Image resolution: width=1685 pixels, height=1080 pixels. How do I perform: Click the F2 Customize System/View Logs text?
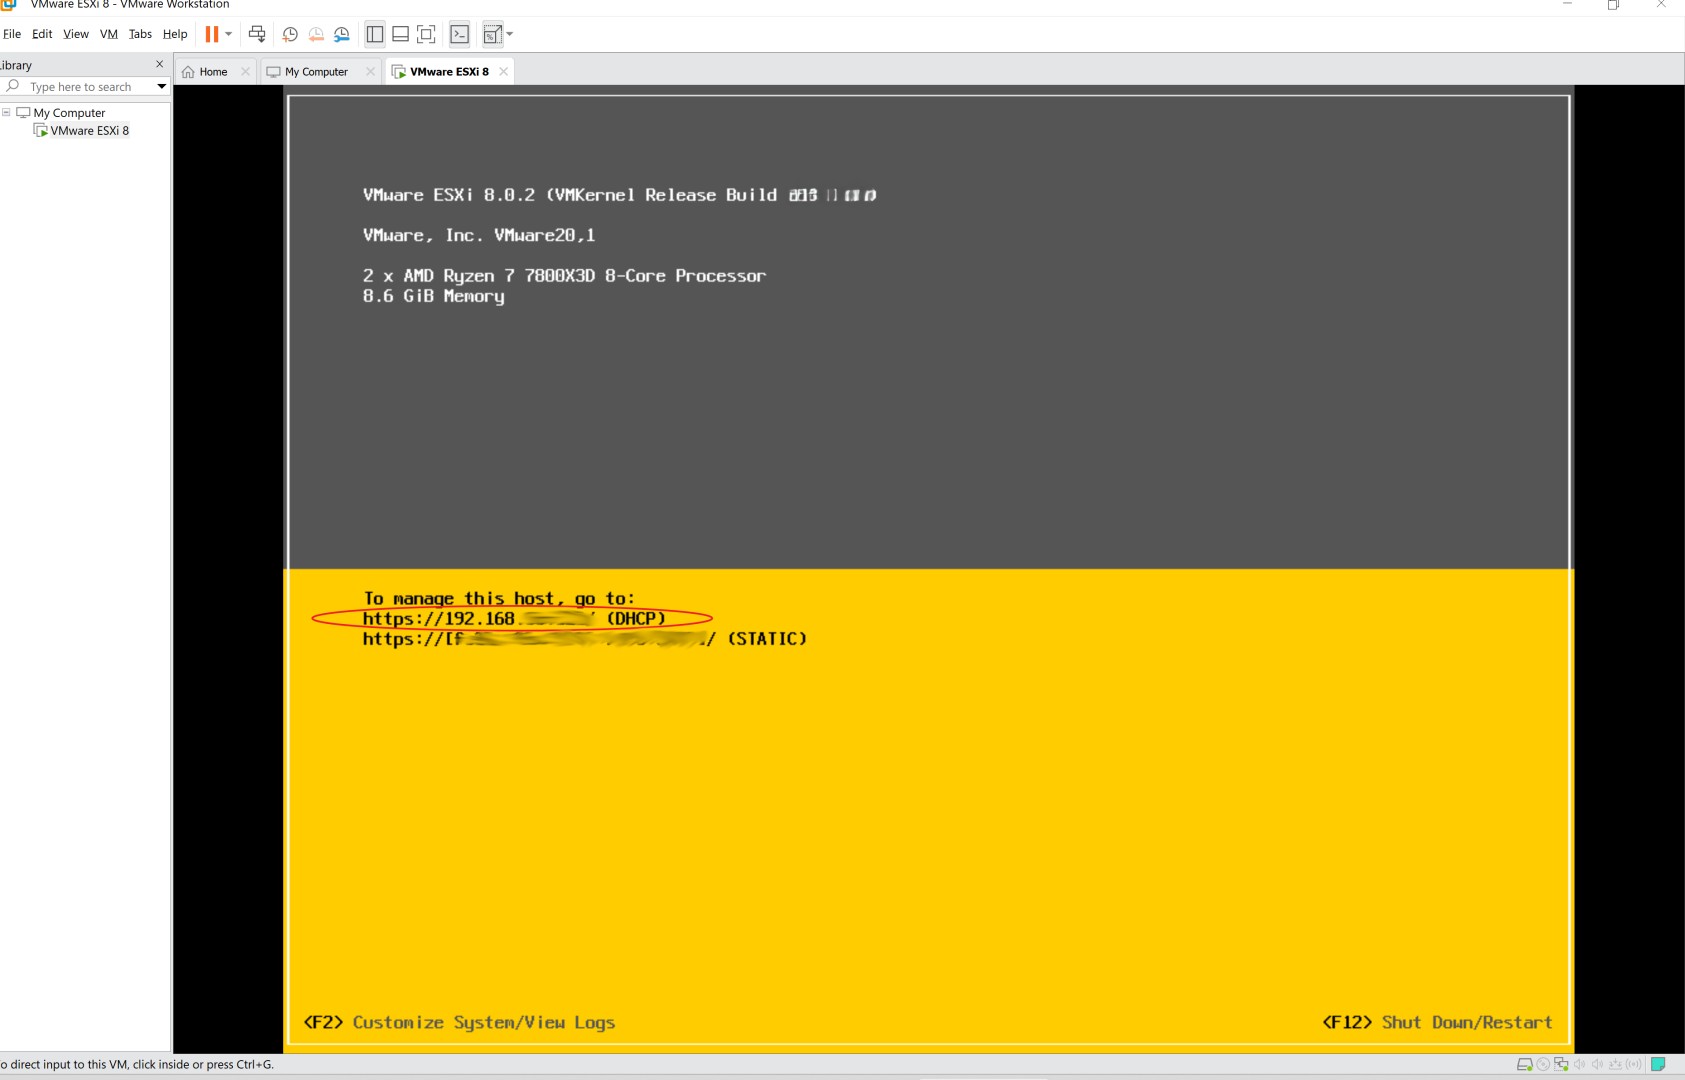tap(459, 1022)
